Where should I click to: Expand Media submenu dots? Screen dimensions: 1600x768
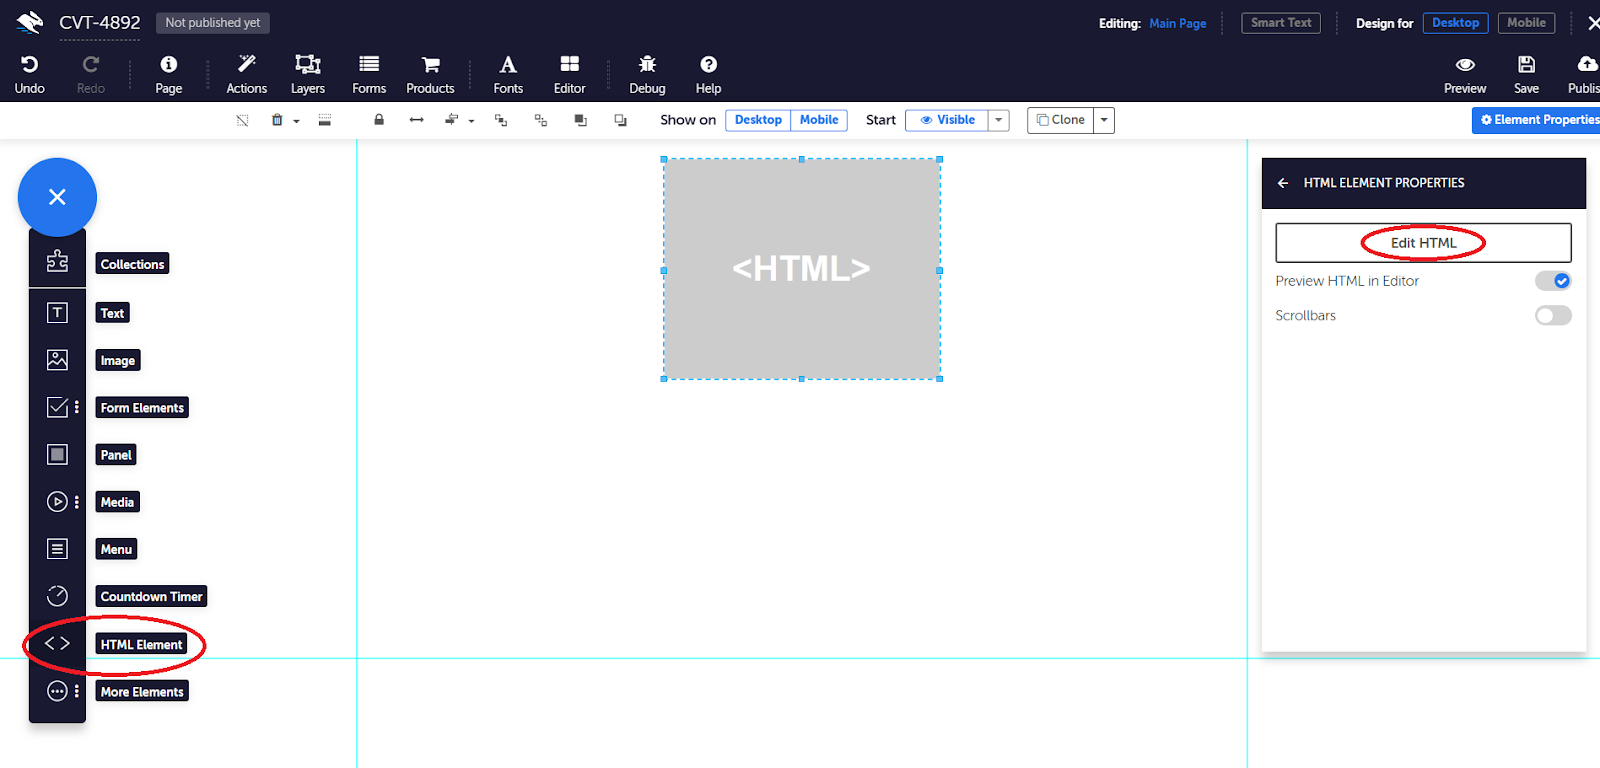[77, 502]
